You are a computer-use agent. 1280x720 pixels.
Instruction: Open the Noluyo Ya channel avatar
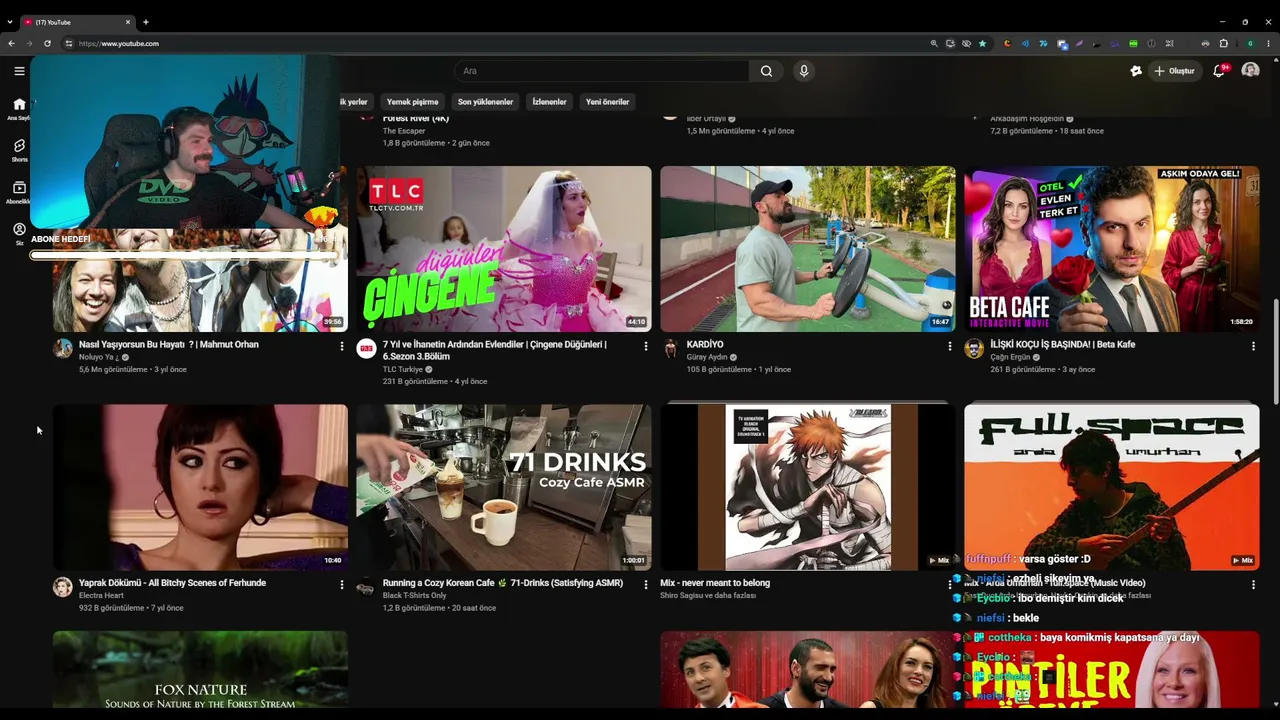pyautogui.click(x=63, y=348)
